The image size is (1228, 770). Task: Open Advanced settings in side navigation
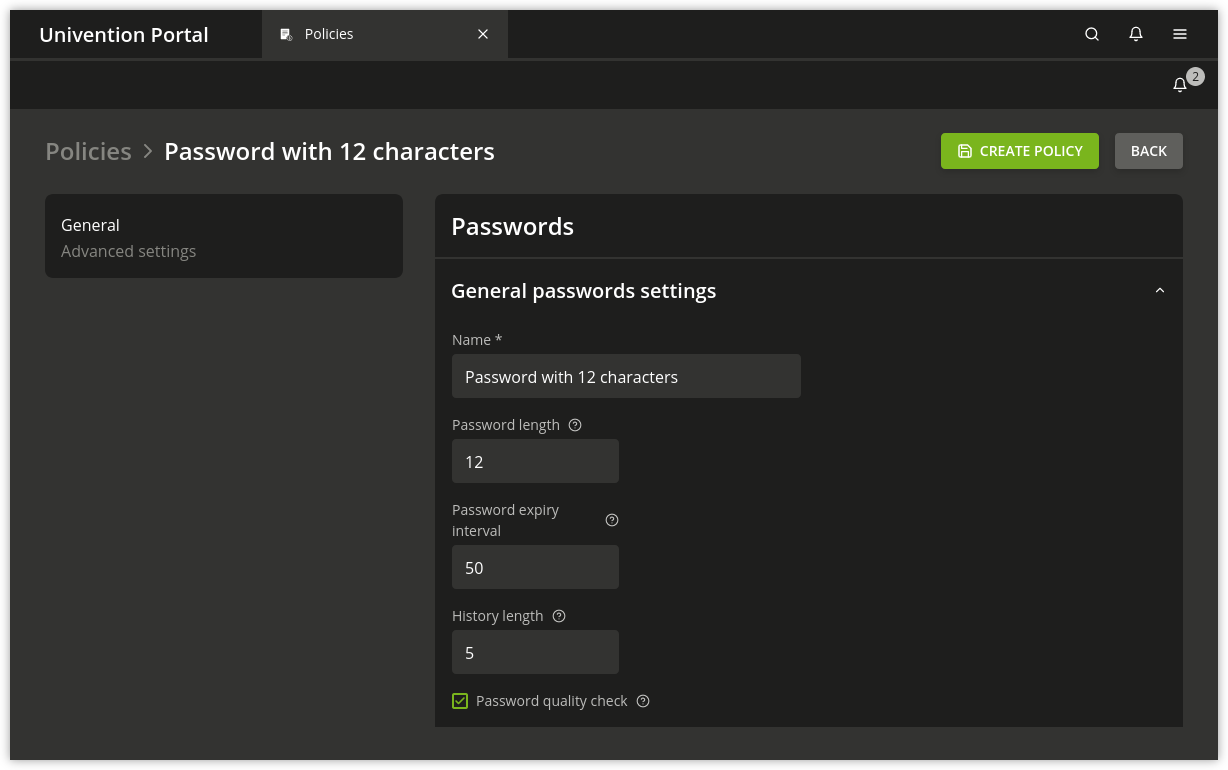(x=128, y=251)
